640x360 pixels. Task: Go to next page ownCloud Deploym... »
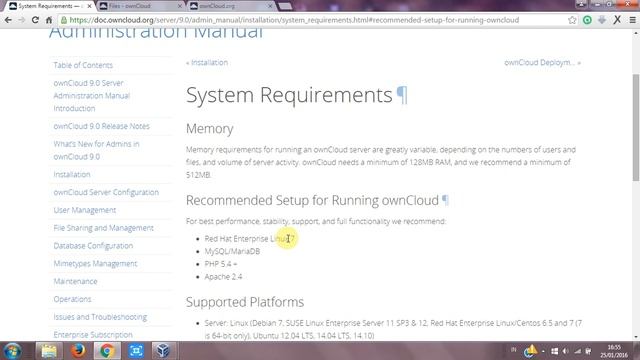click(542, 62)
